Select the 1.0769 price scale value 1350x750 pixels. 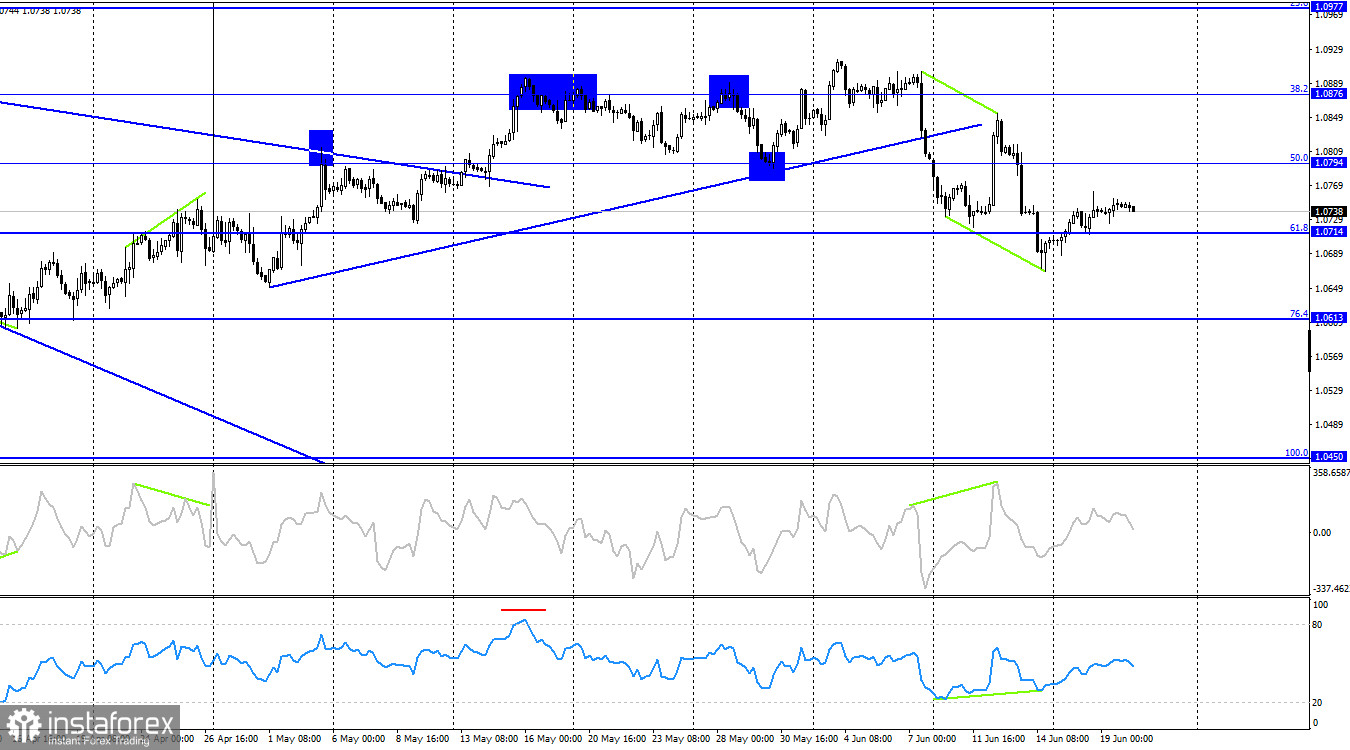tap(1331, 186)
